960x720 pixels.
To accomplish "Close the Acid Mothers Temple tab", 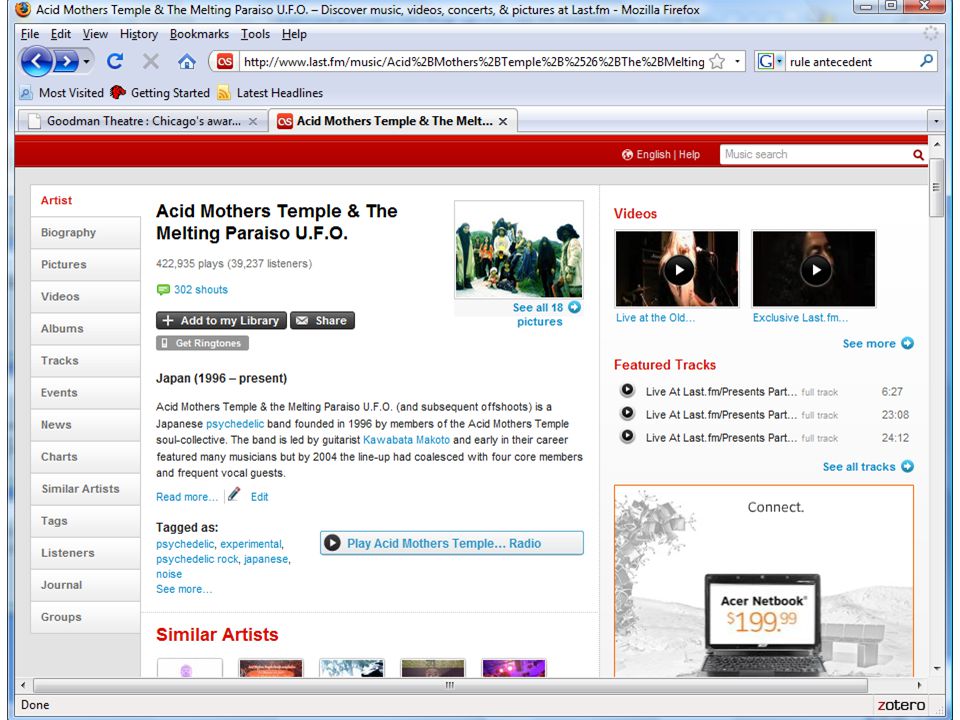I will pos(503,121).
